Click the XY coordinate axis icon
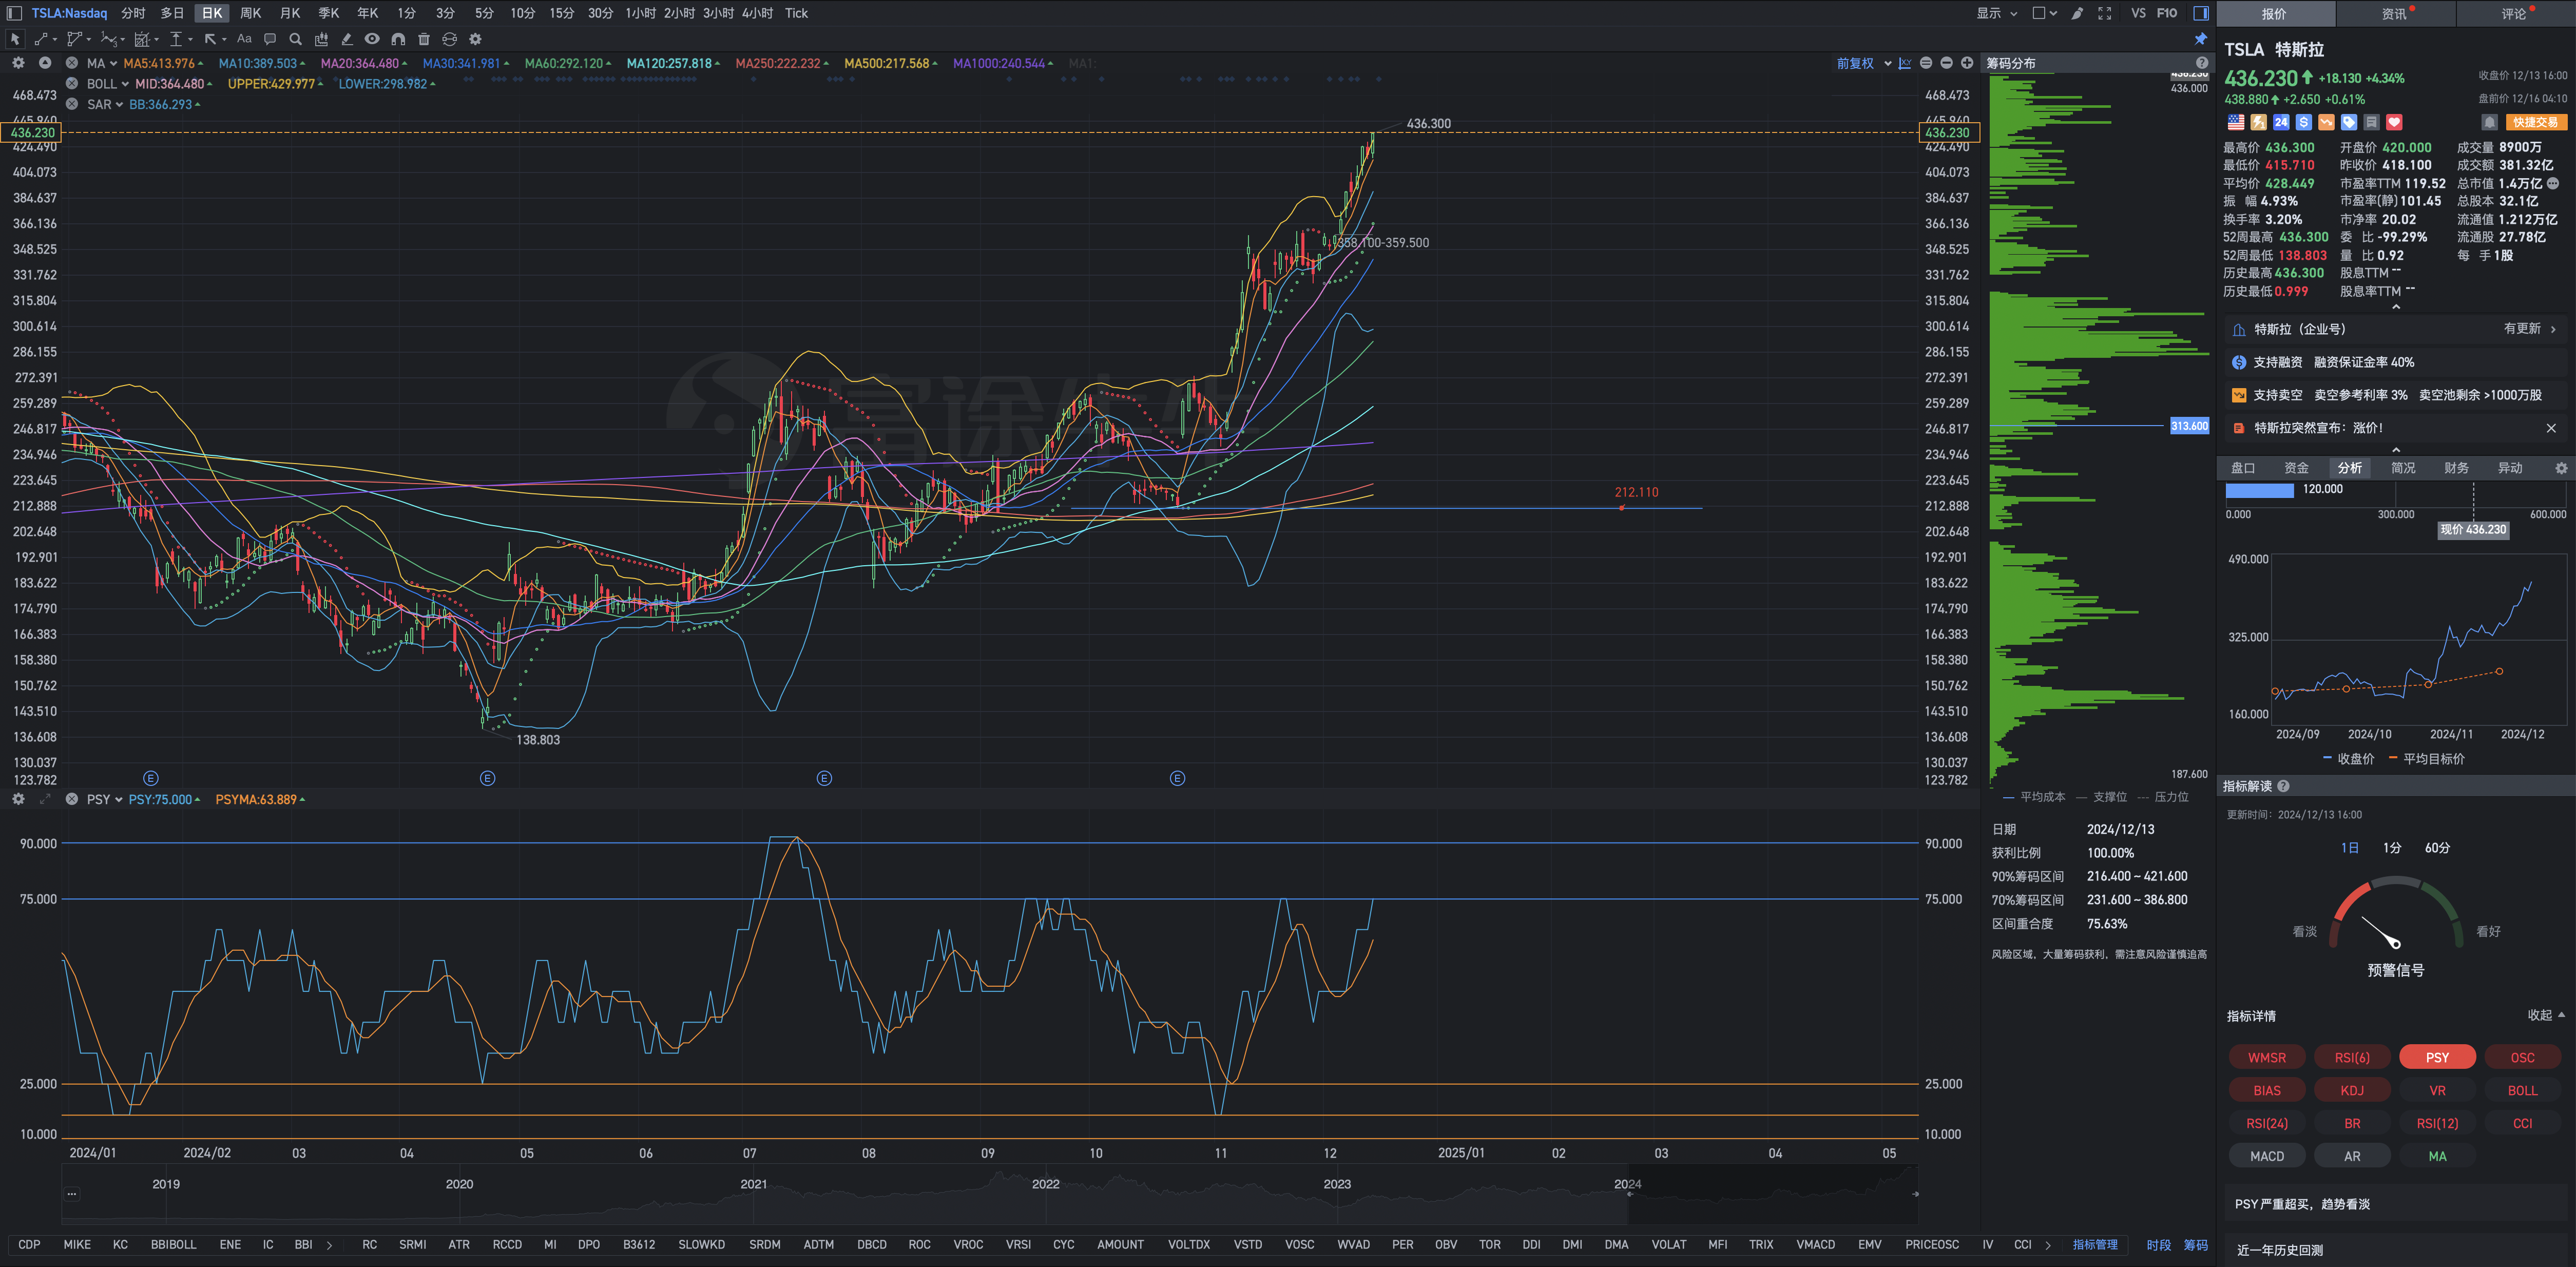The height and width of the screenshot is (1267, 2576). (1905, 63)
